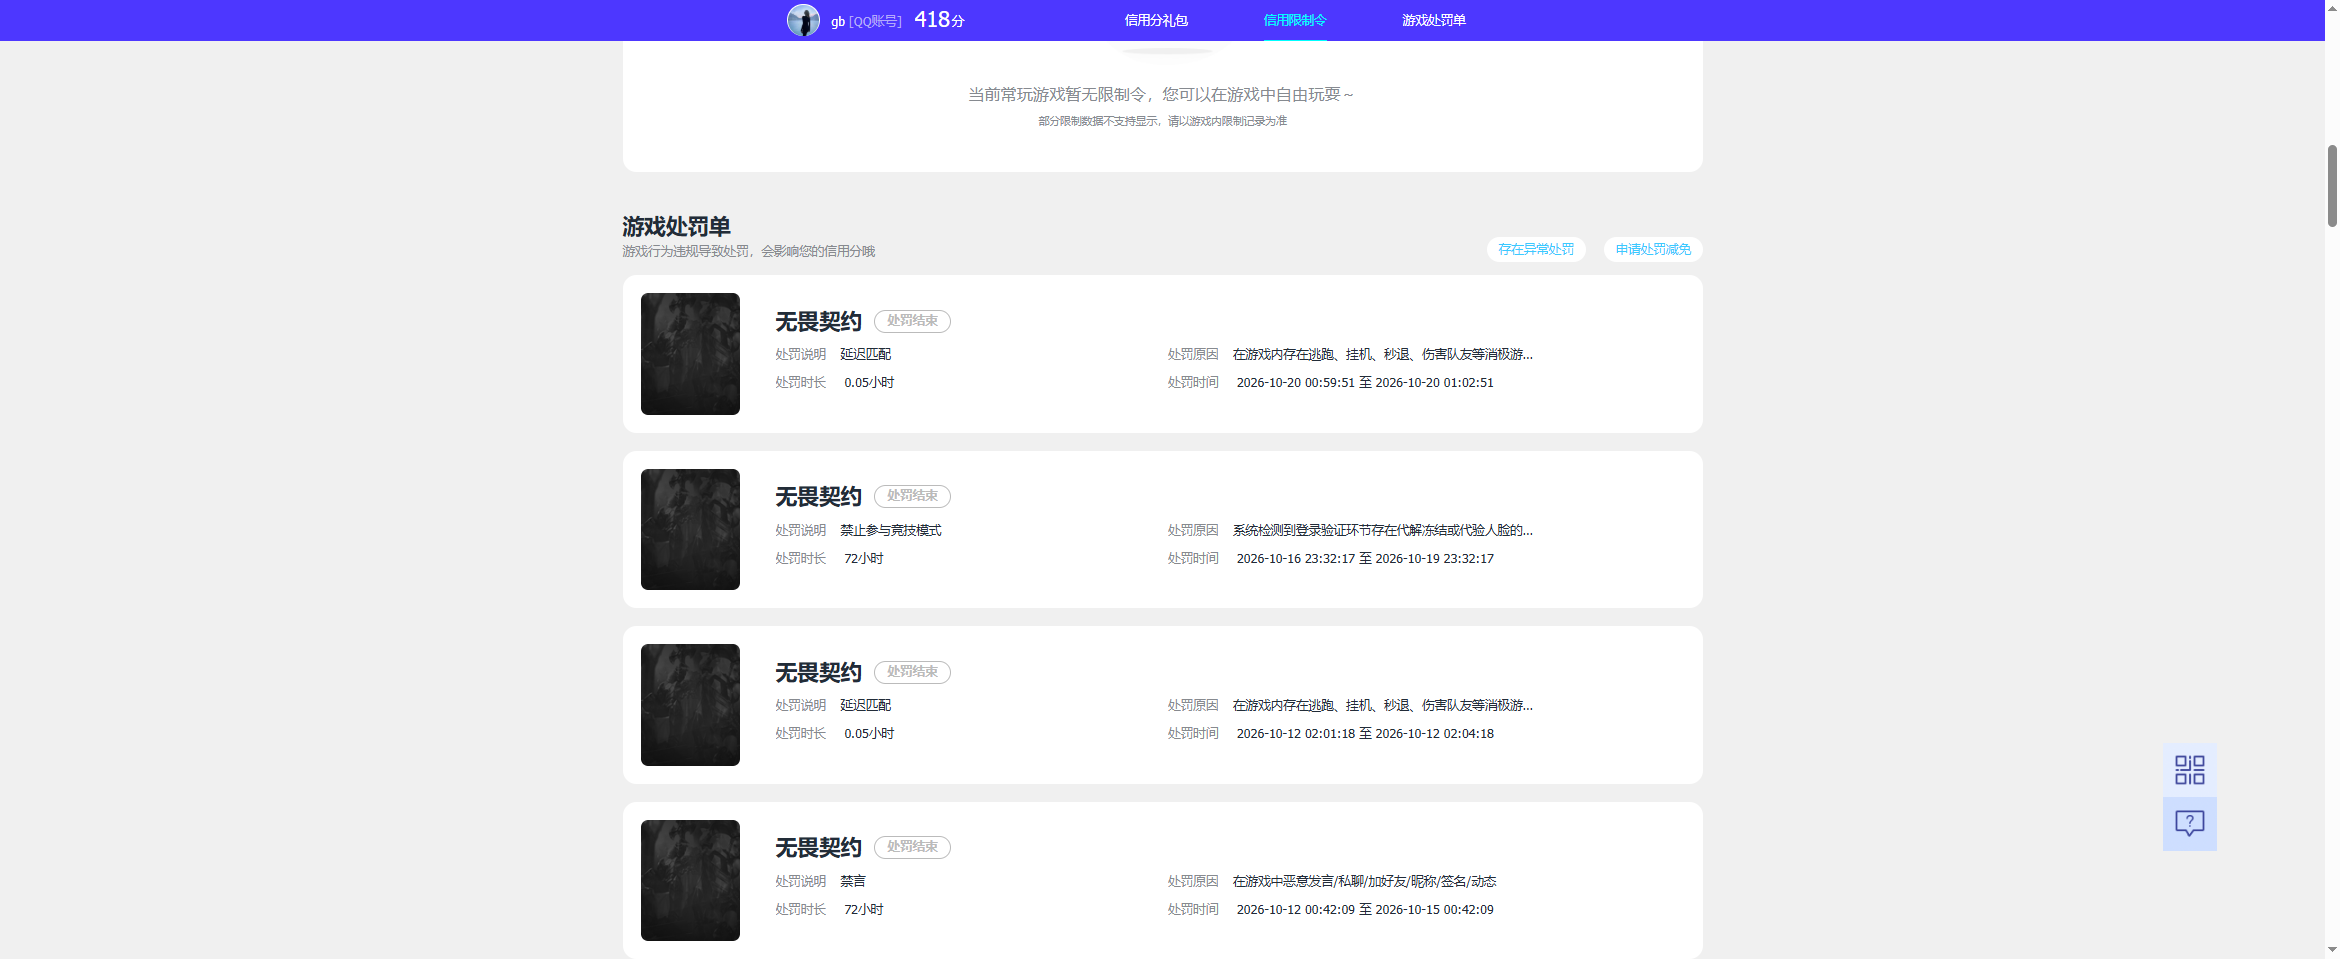Image resolution: width=2340 pixels, height=959 pixels.
Task: Switch to the 信用分礼包 tab
Action: click(1156, 20)
